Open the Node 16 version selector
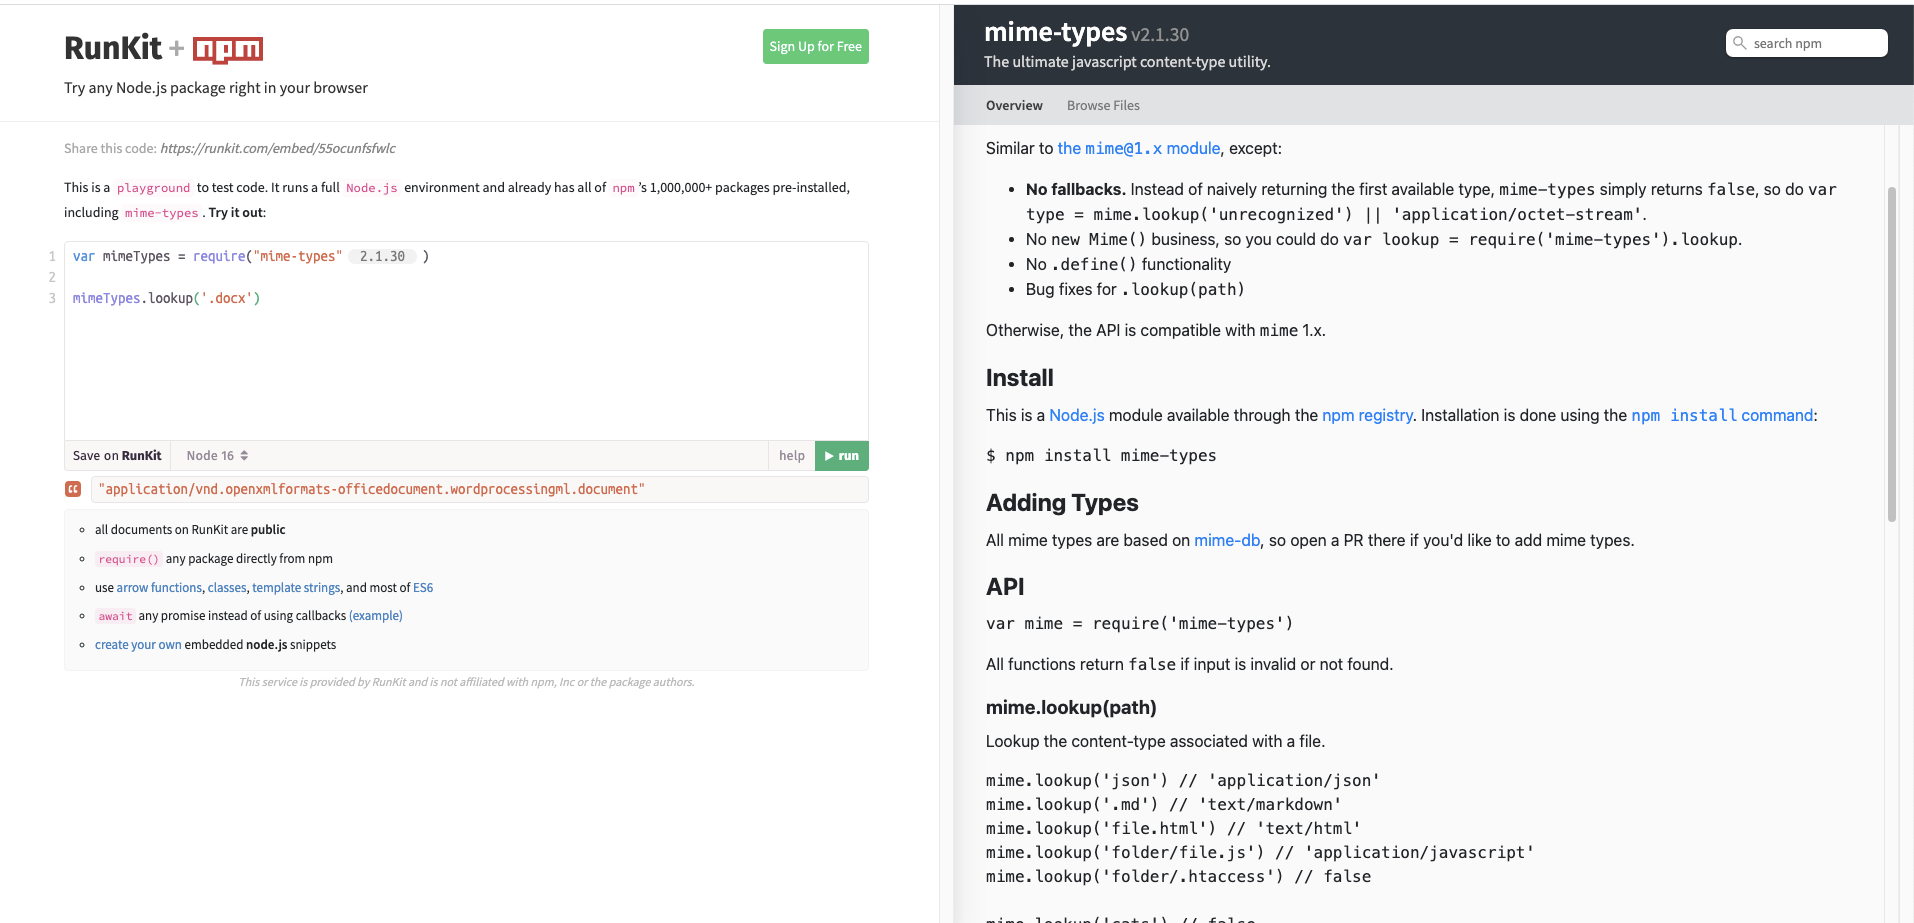The image size is (1914, 923). [215, 455]
